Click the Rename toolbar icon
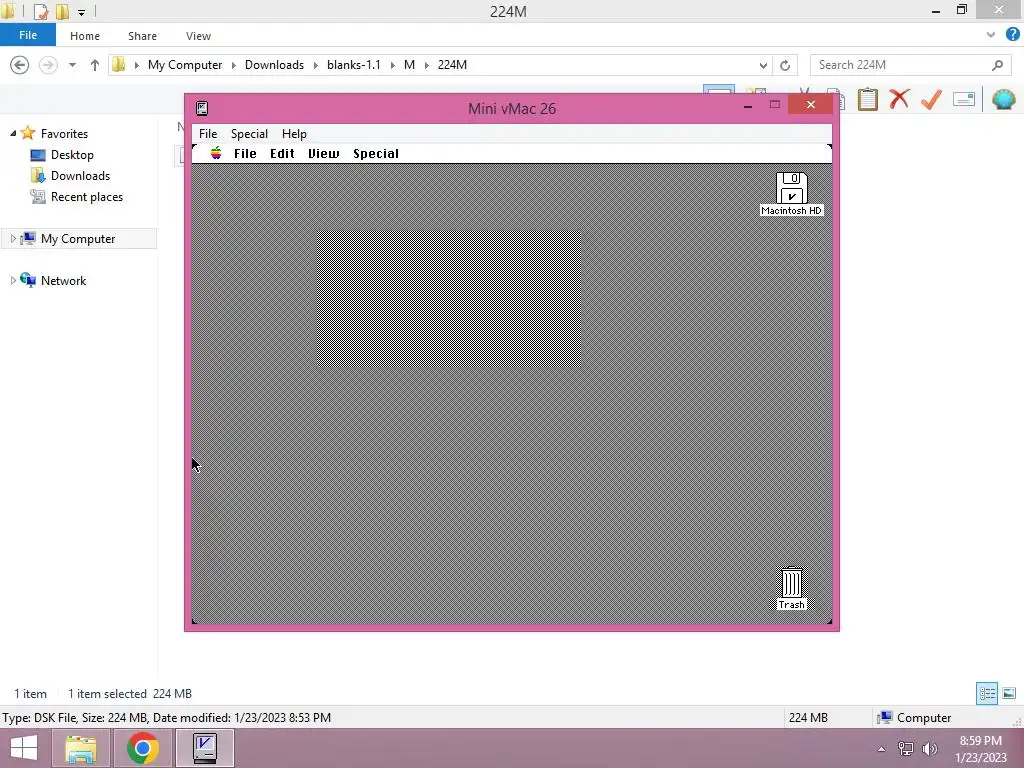This screenshot has width=1024, height=768. (x=964, y=99)
